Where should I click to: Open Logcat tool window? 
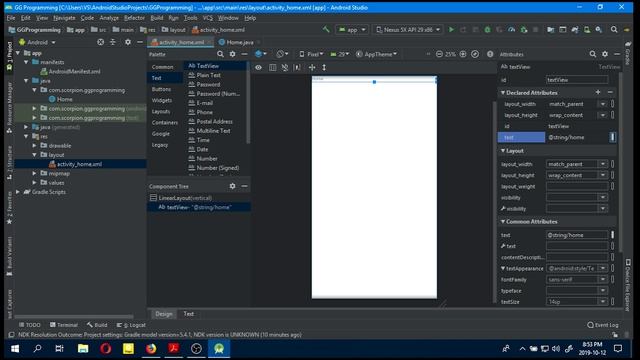(x=132, y=325)
